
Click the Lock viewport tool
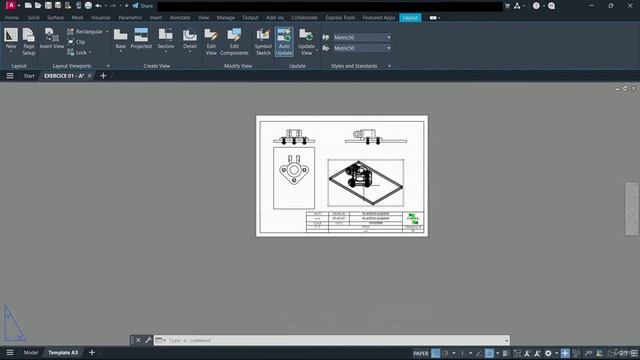pos(77,53)
